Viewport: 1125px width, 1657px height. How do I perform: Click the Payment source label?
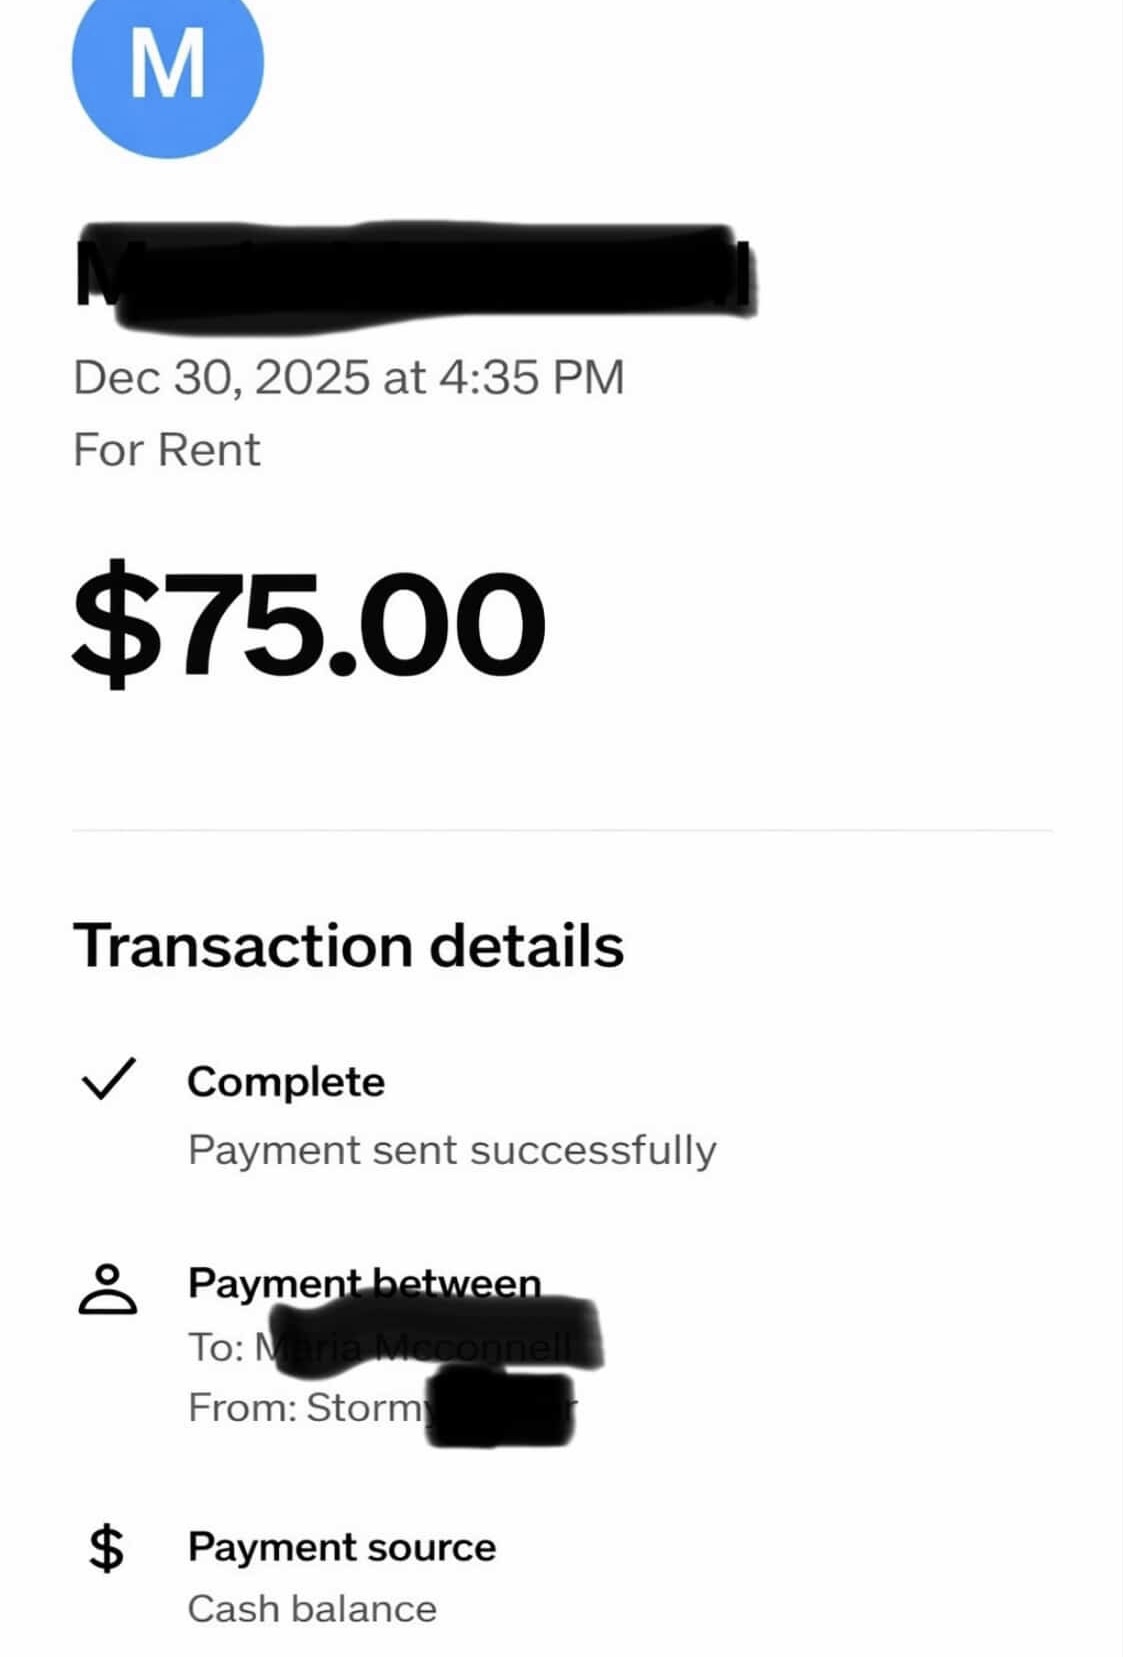pyautogui.click(x=341, y=1547)
